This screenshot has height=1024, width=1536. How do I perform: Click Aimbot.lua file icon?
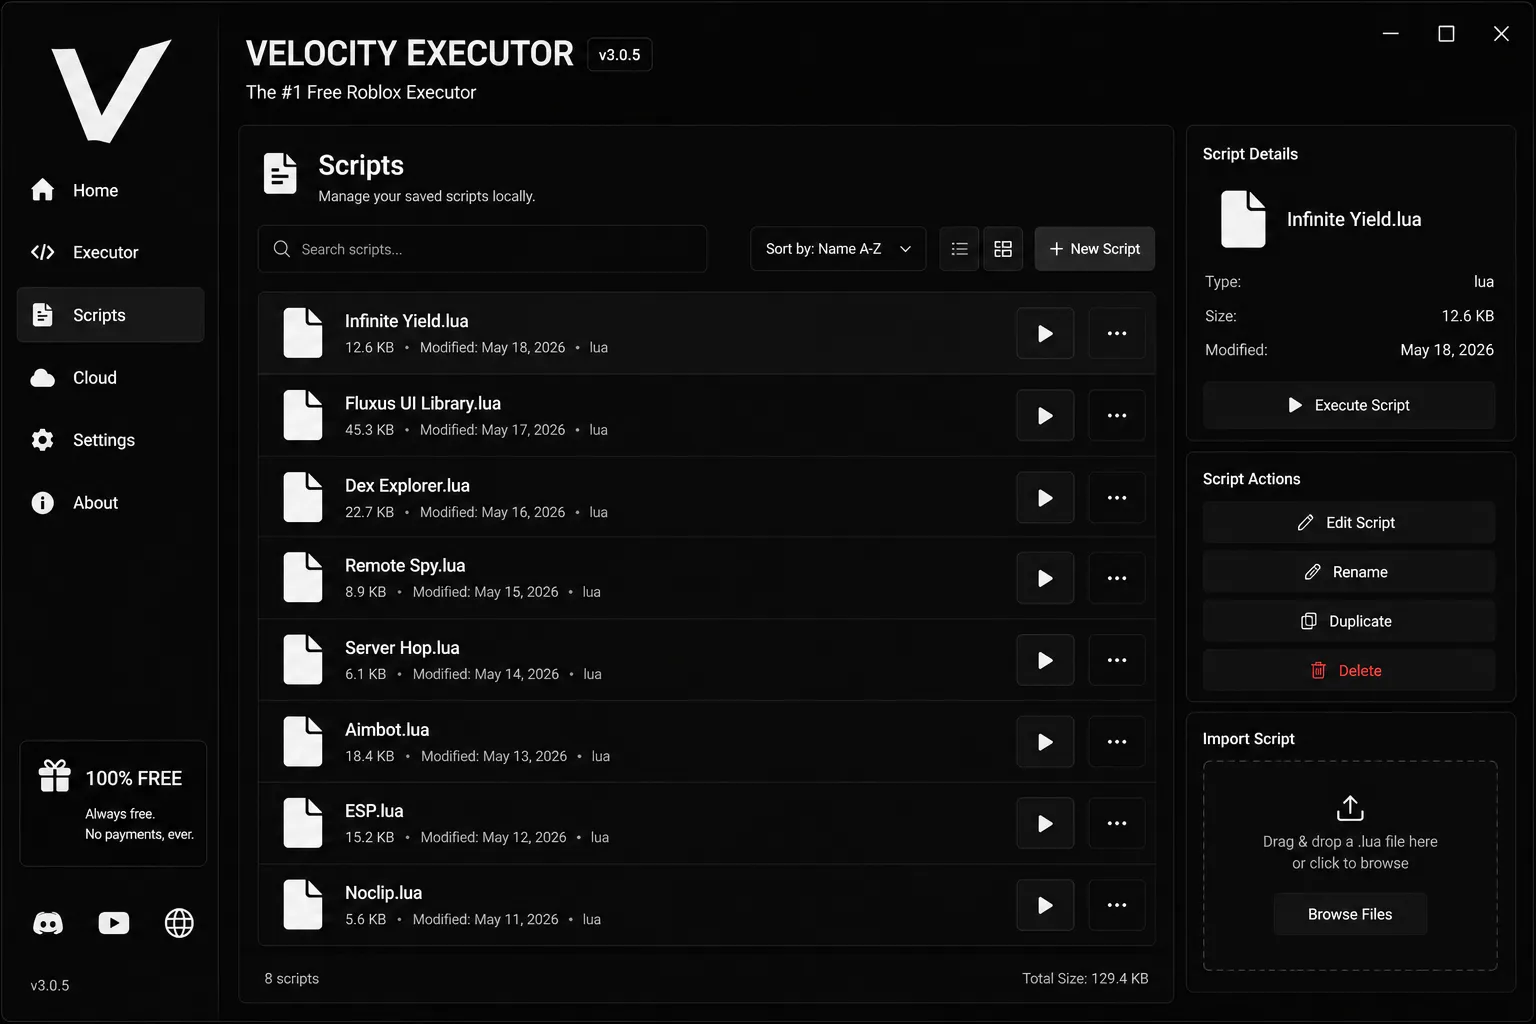[303, 741]
